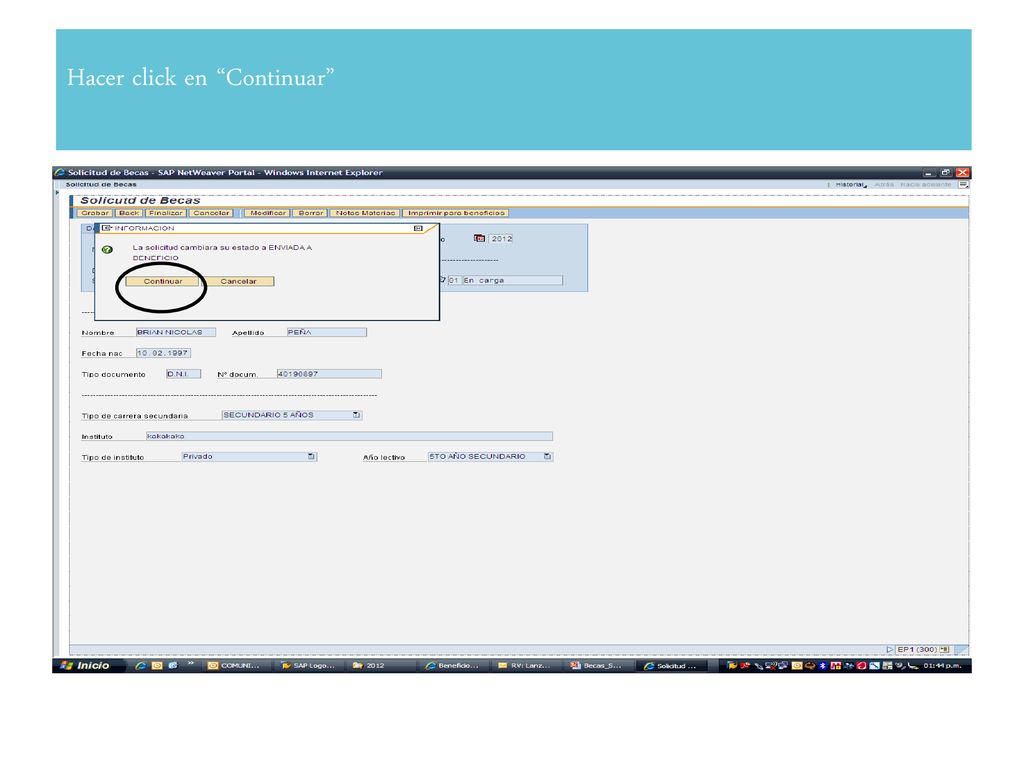The width and height of the screenshot is (1024, 768).
Task: Click the Bluetooth tray icon
Action: pyautogui.click(x=823, y=665)
